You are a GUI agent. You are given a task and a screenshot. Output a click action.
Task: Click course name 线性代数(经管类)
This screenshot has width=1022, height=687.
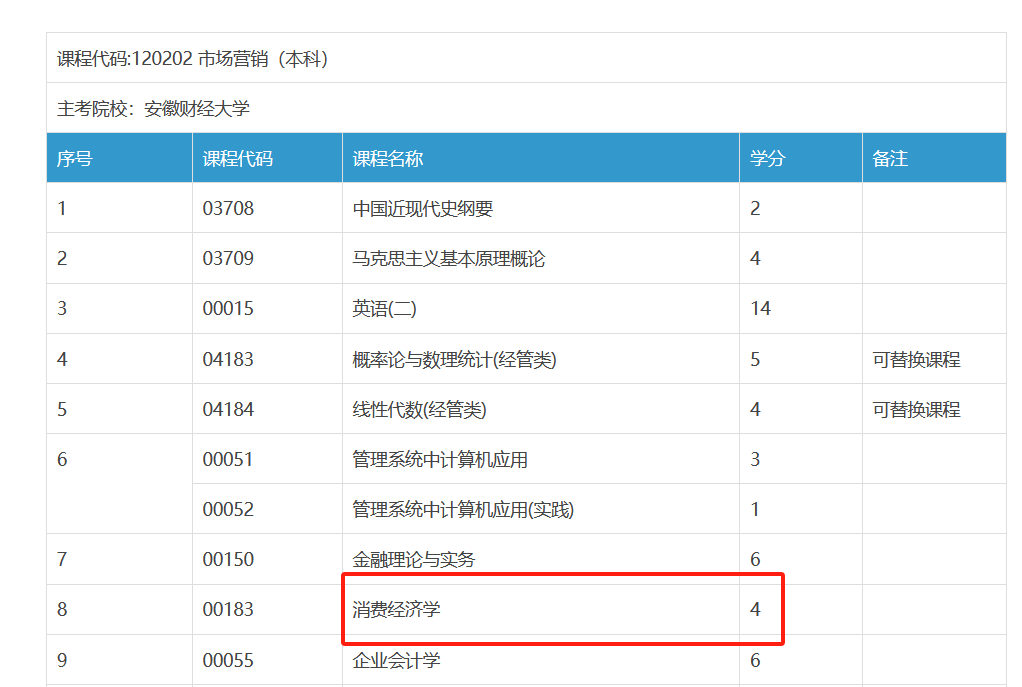(419, 409)
